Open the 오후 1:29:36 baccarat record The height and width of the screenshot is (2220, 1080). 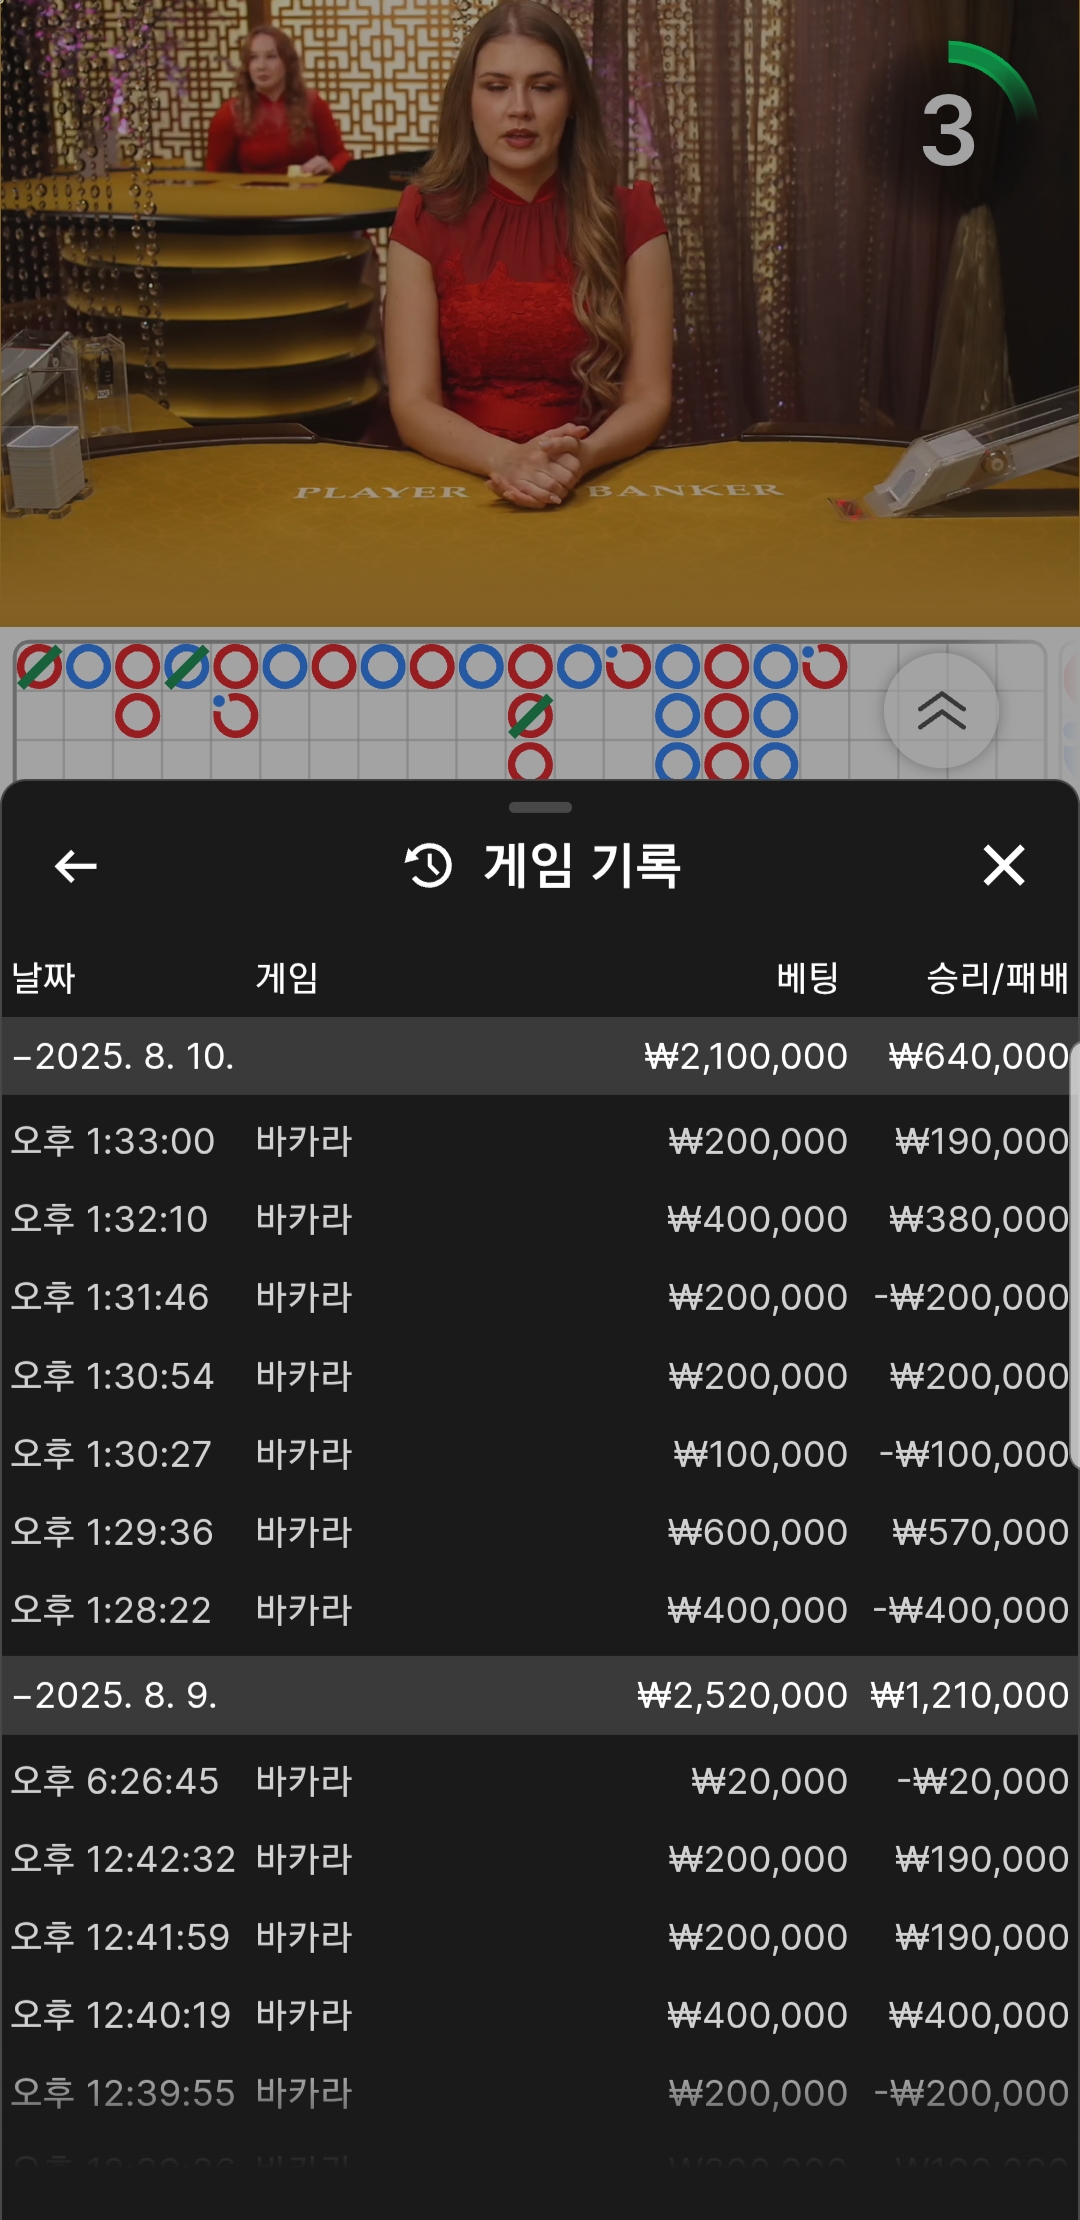tap(540, 1532)
